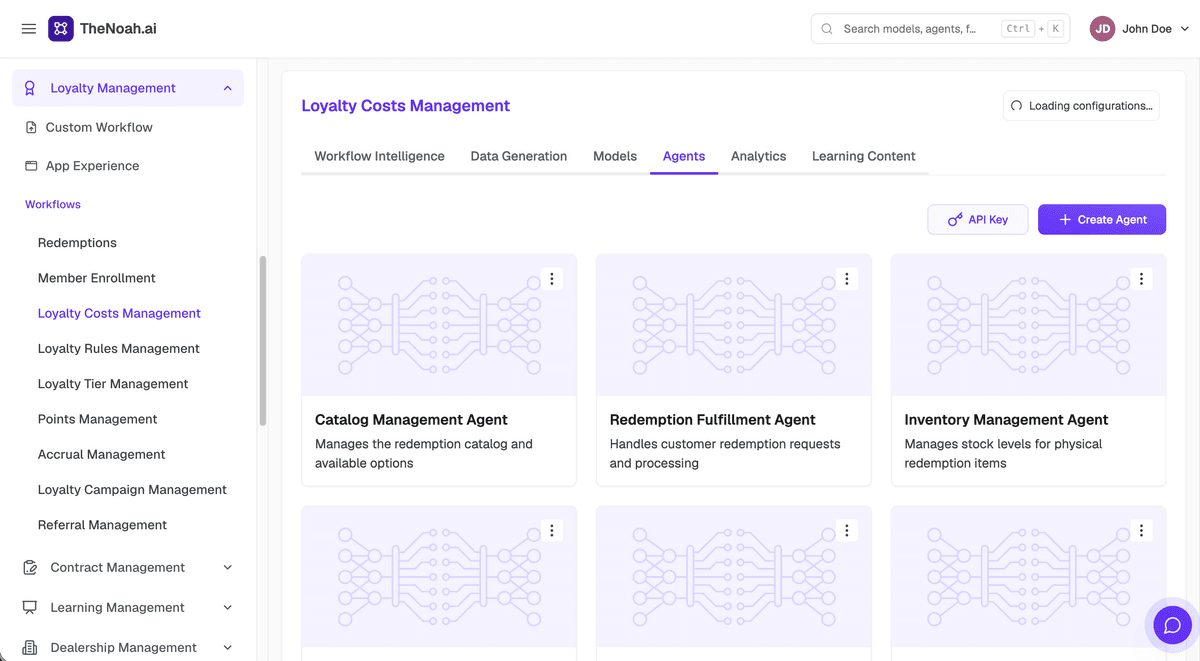
Task: Click the App Experience window icon
Action: click(31, 166)
